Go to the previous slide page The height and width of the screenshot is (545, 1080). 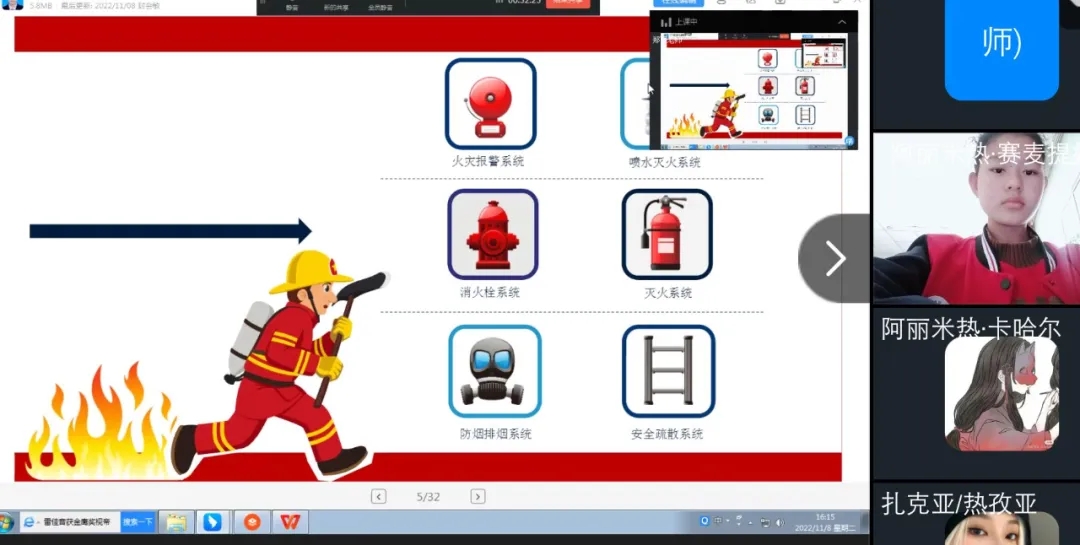coord(378,496)
